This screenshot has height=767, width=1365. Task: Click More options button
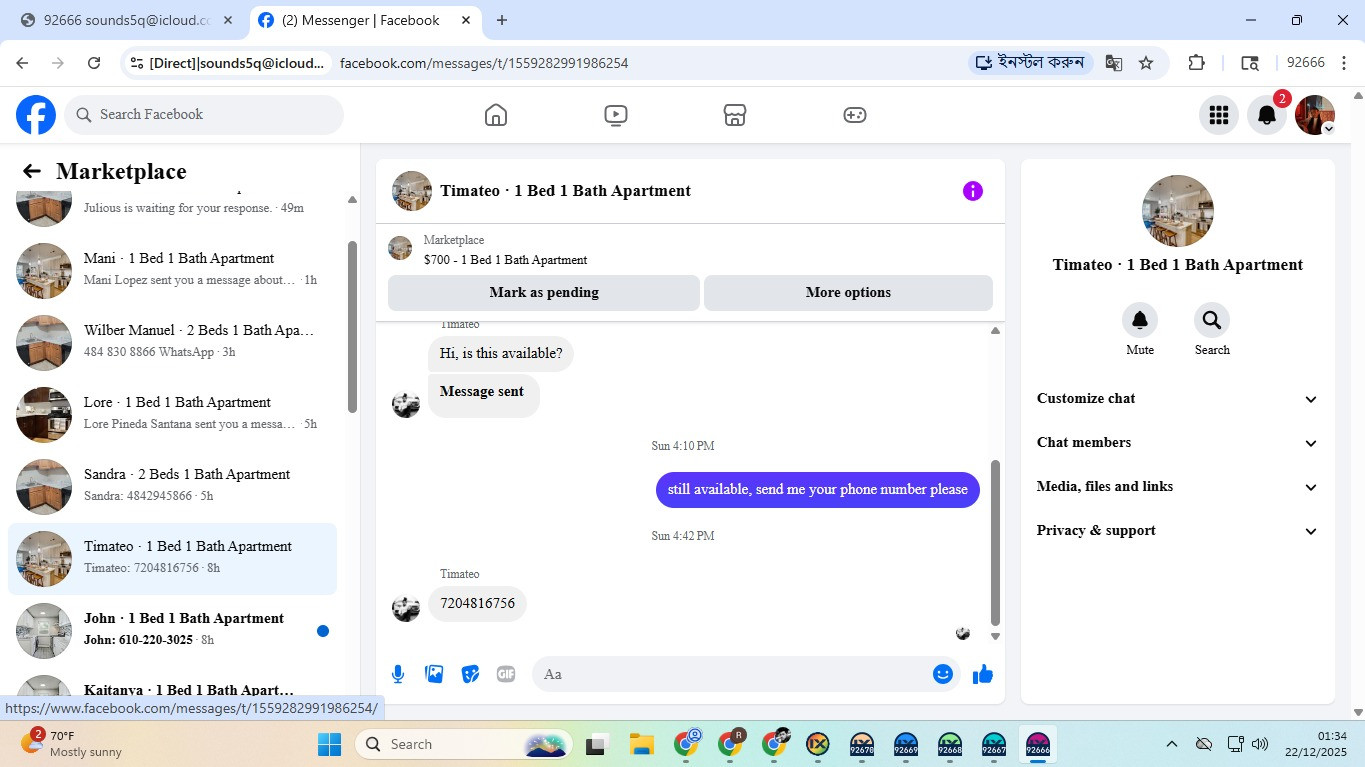848,293
